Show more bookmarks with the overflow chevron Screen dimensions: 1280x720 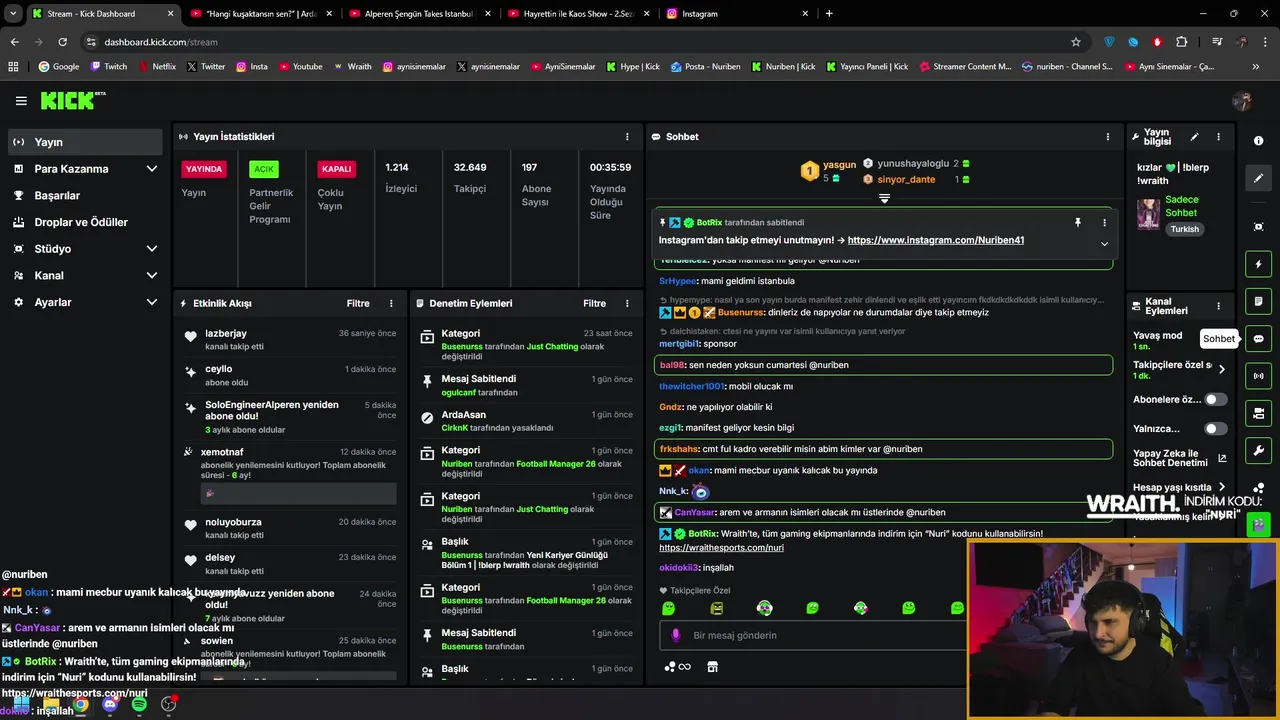(1256, 67)
